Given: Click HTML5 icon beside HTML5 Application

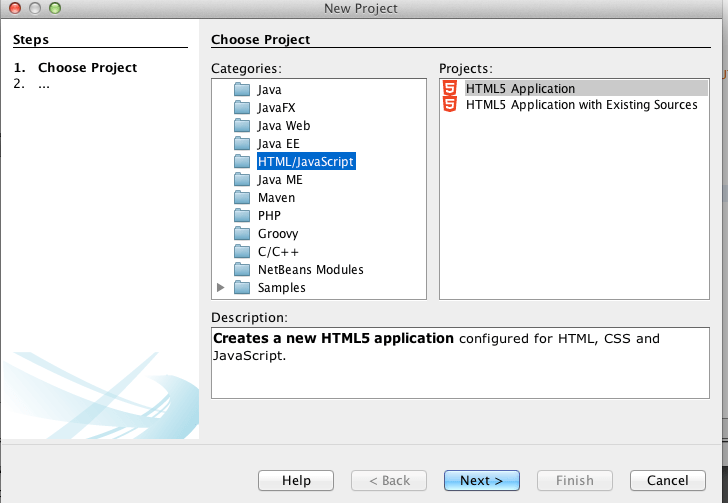Looking at the screenshot, I should [x=449, y=88].
